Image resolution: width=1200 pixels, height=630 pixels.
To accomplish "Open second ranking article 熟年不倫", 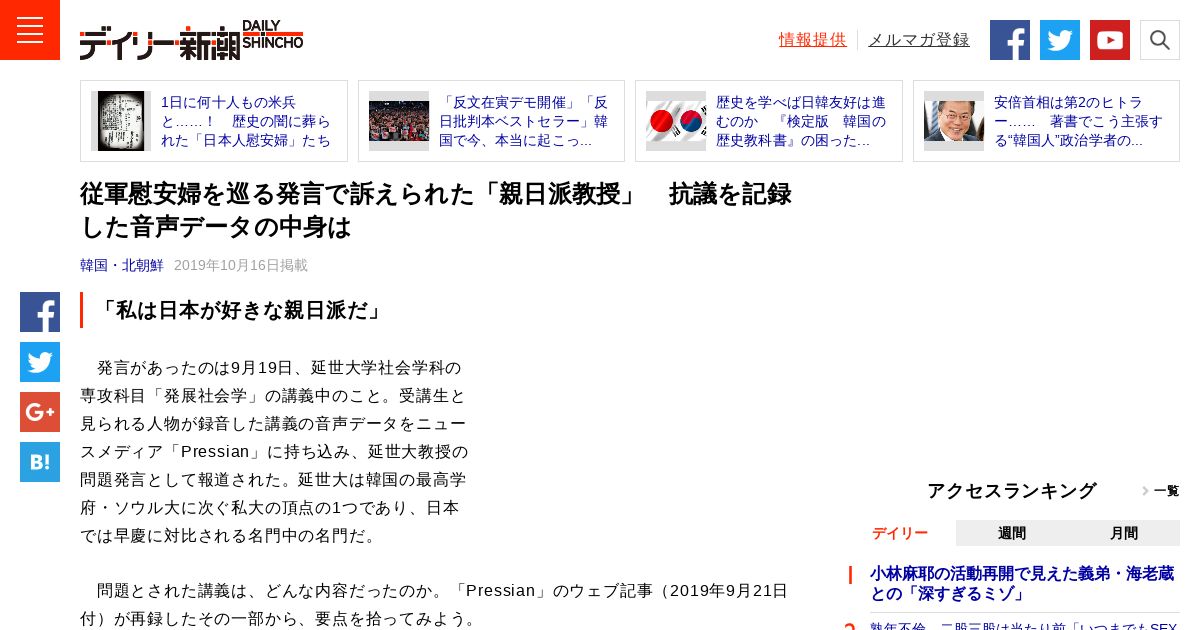I will (1023, 626).
